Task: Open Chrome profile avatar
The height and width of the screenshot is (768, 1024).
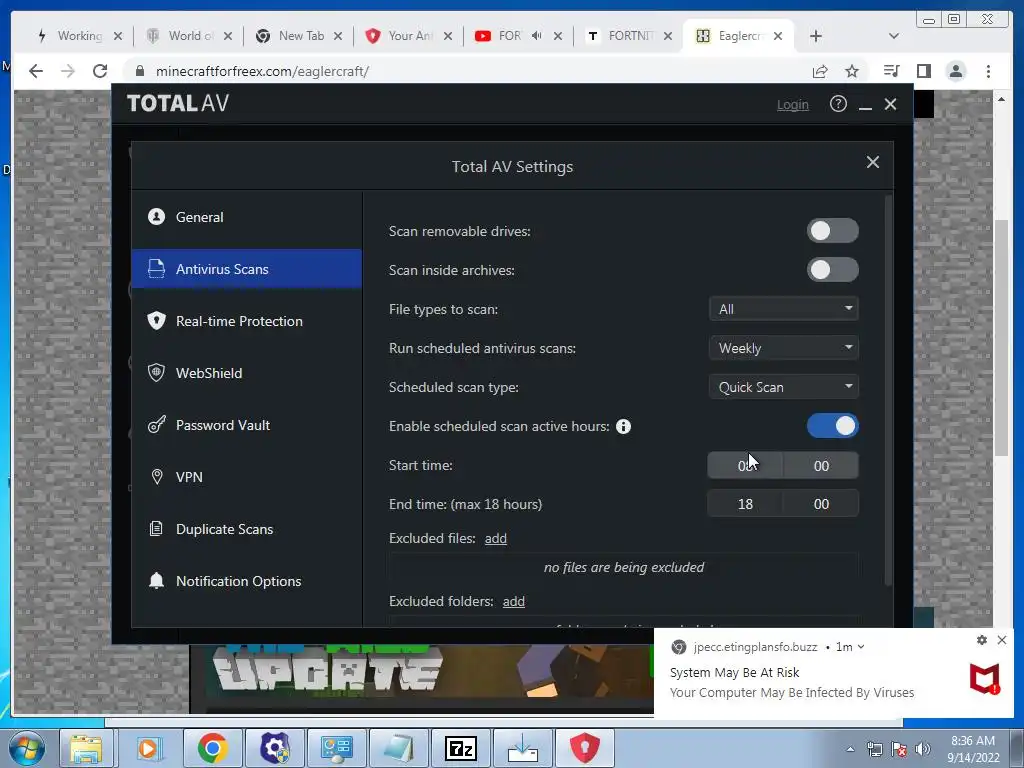Action: click(x=956, y=71)
